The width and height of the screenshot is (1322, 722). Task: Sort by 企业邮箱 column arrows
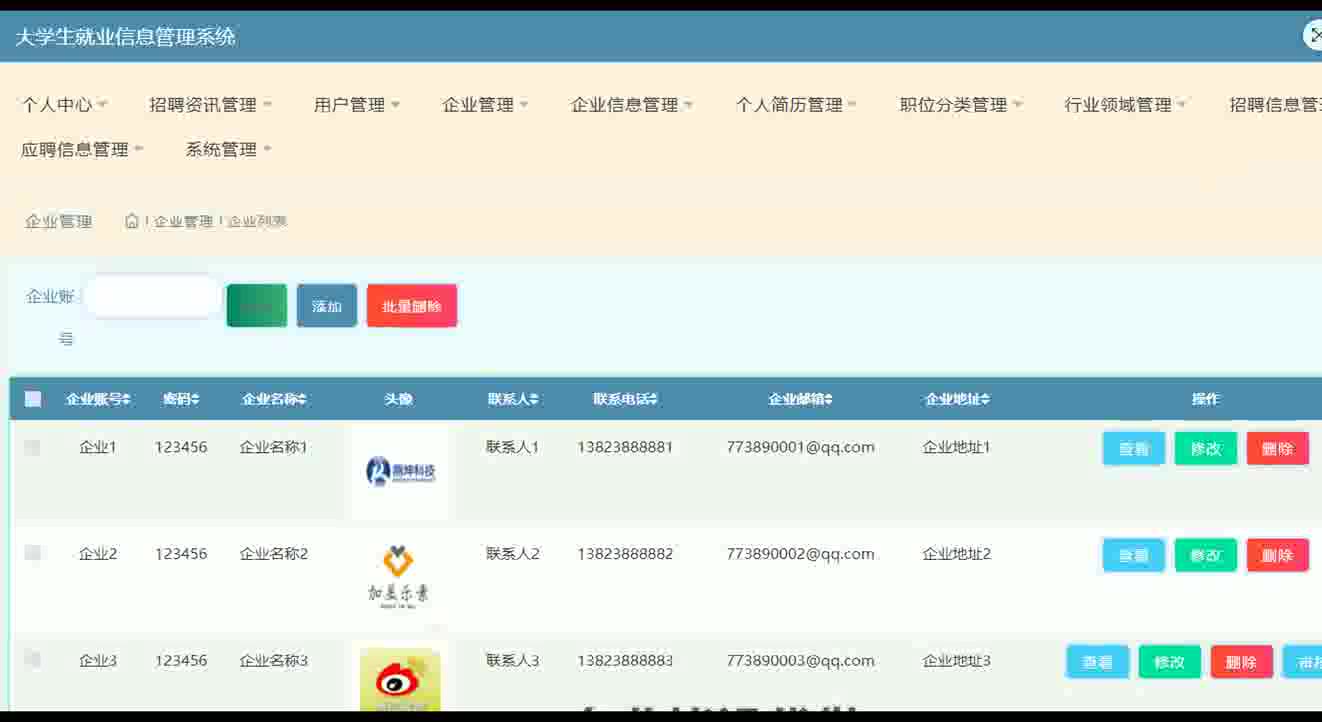click(828, 399)
